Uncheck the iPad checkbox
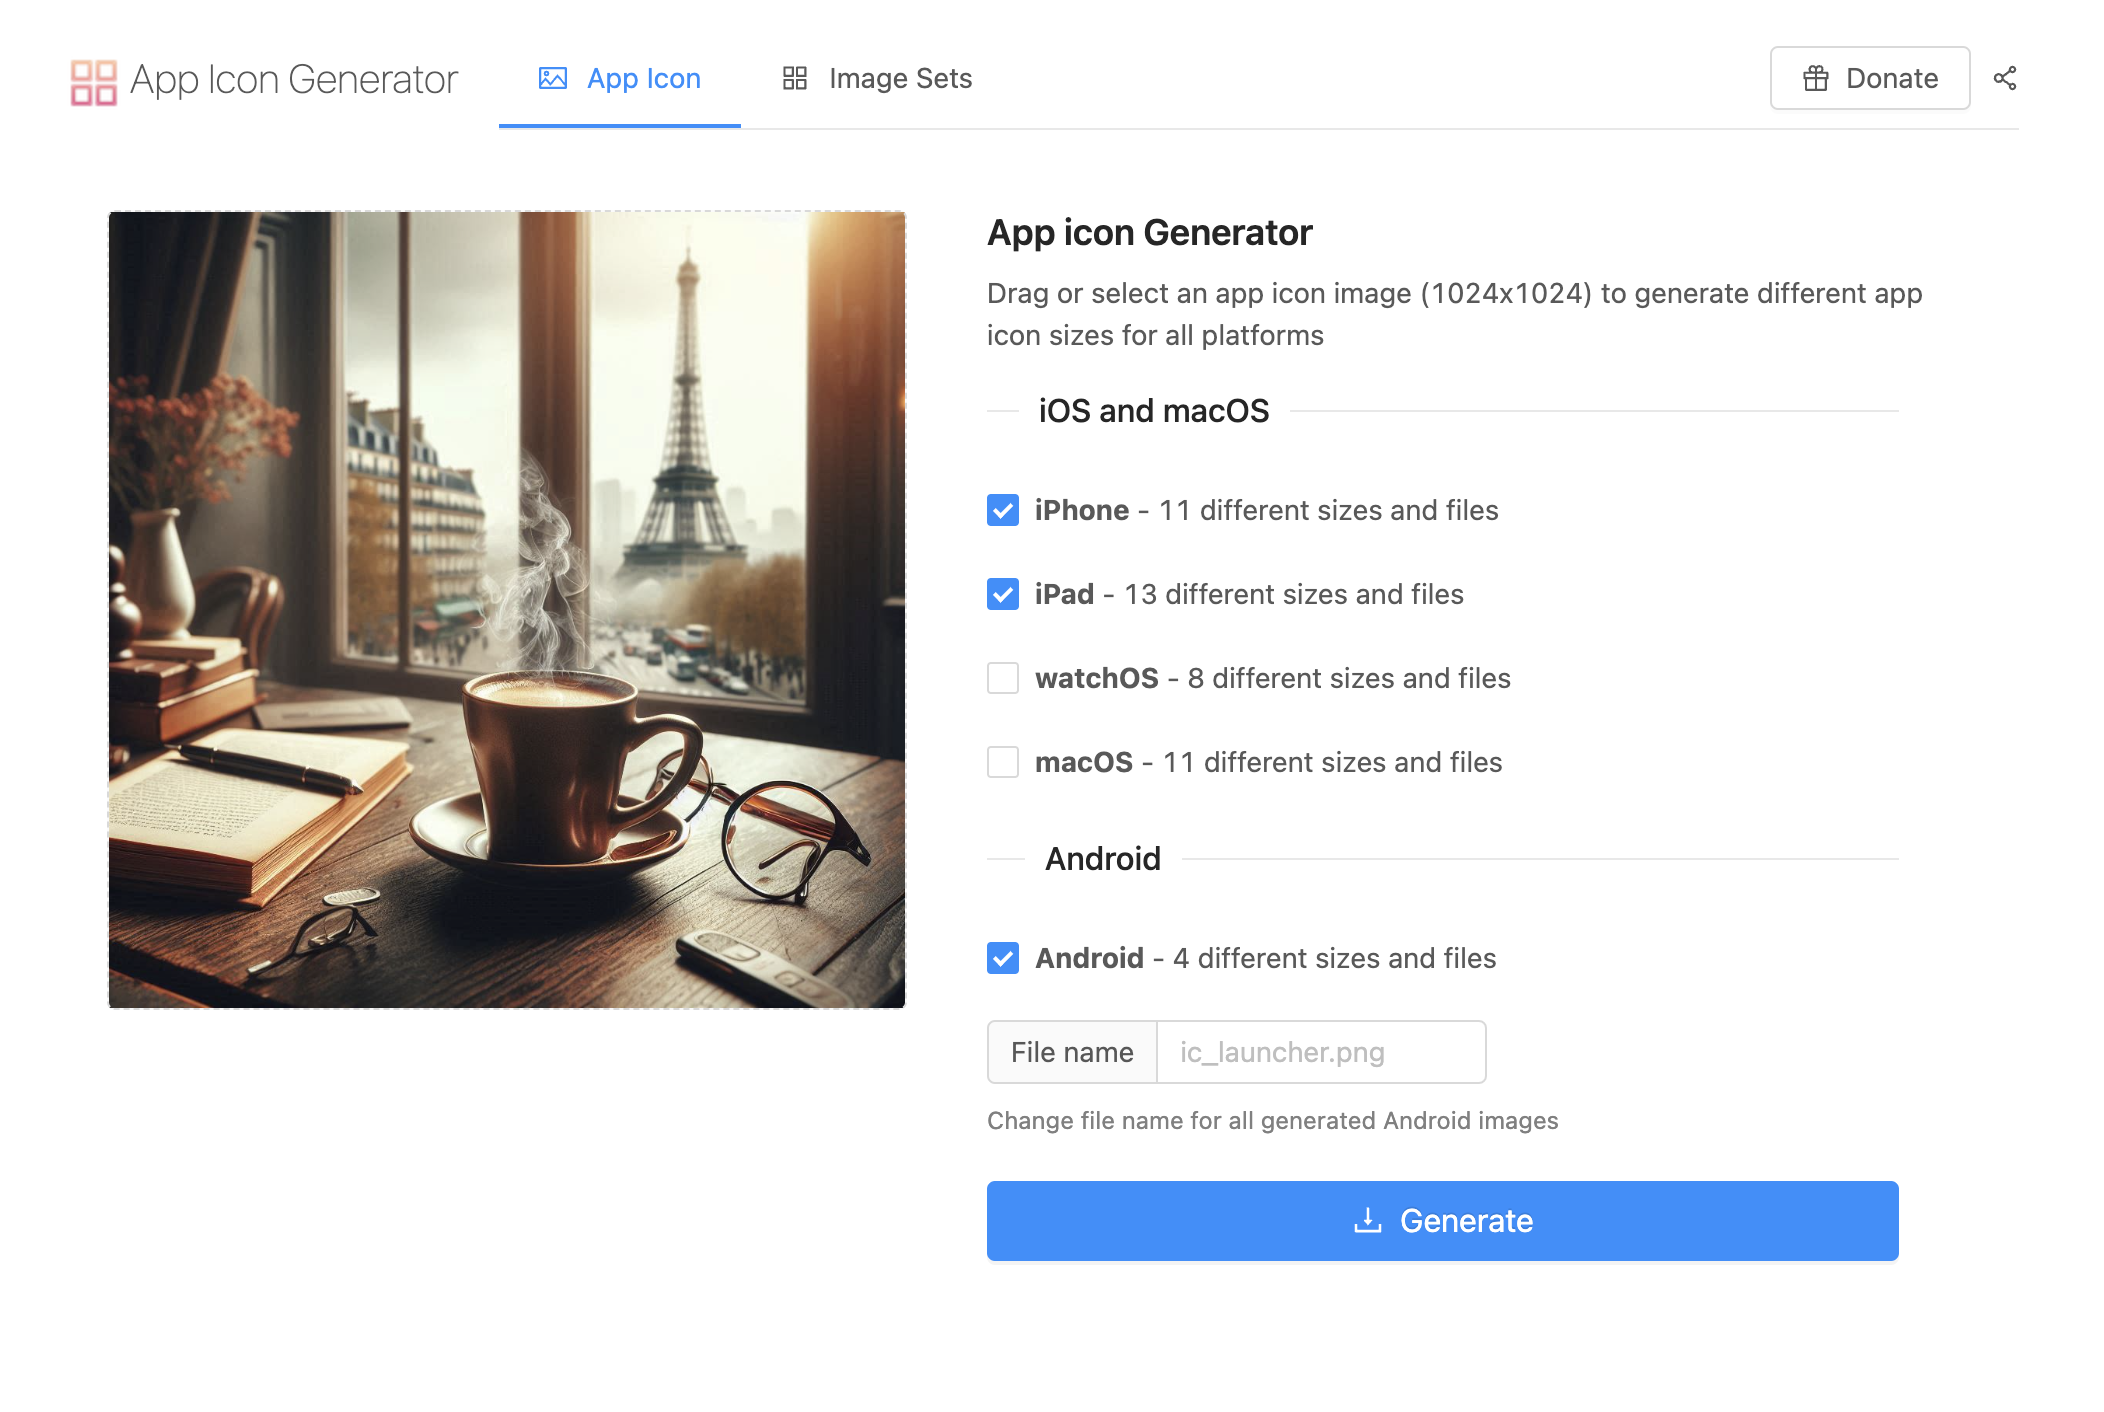2104x1412 pixels. 1003,594
